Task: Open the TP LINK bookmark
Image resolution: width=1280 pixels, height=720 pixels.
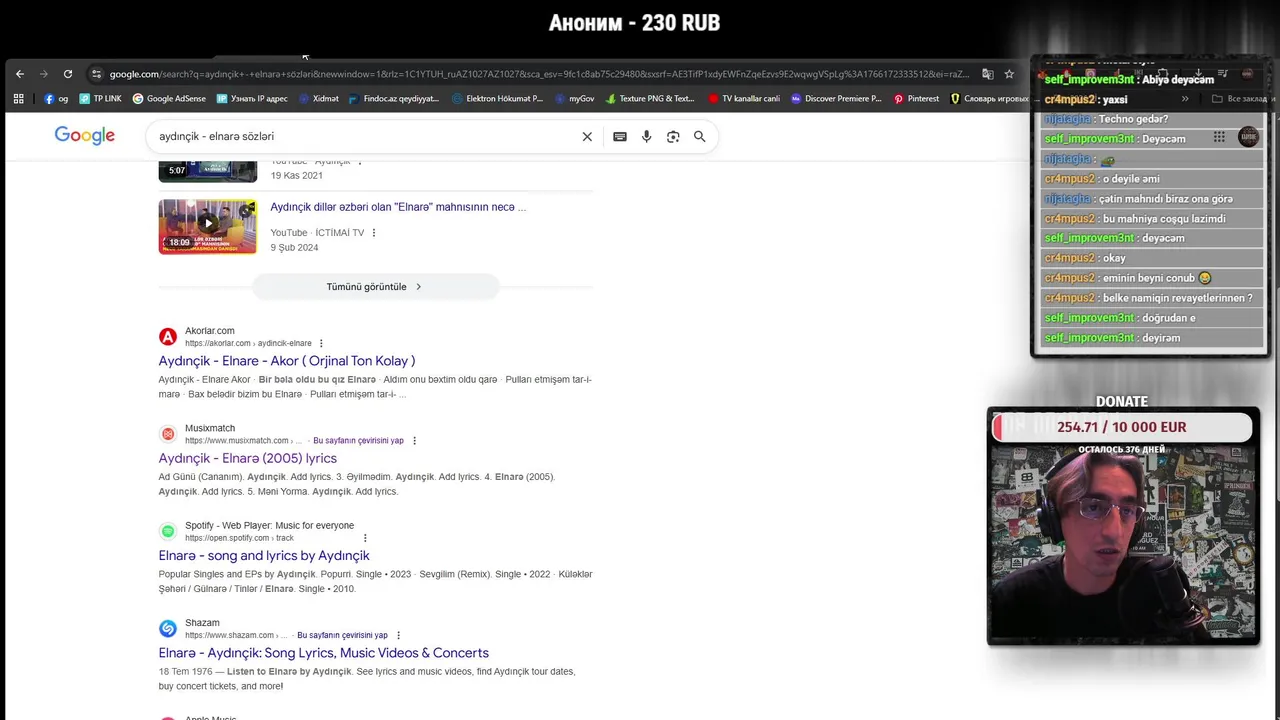Action: click(x=100, y=99)
